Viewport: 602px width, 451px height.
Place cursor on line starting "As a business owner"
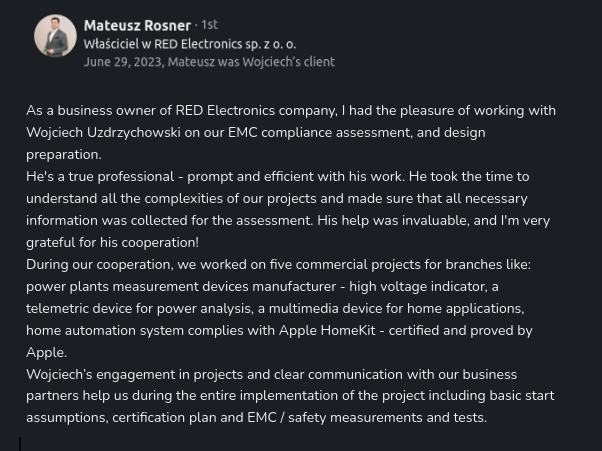291,111
